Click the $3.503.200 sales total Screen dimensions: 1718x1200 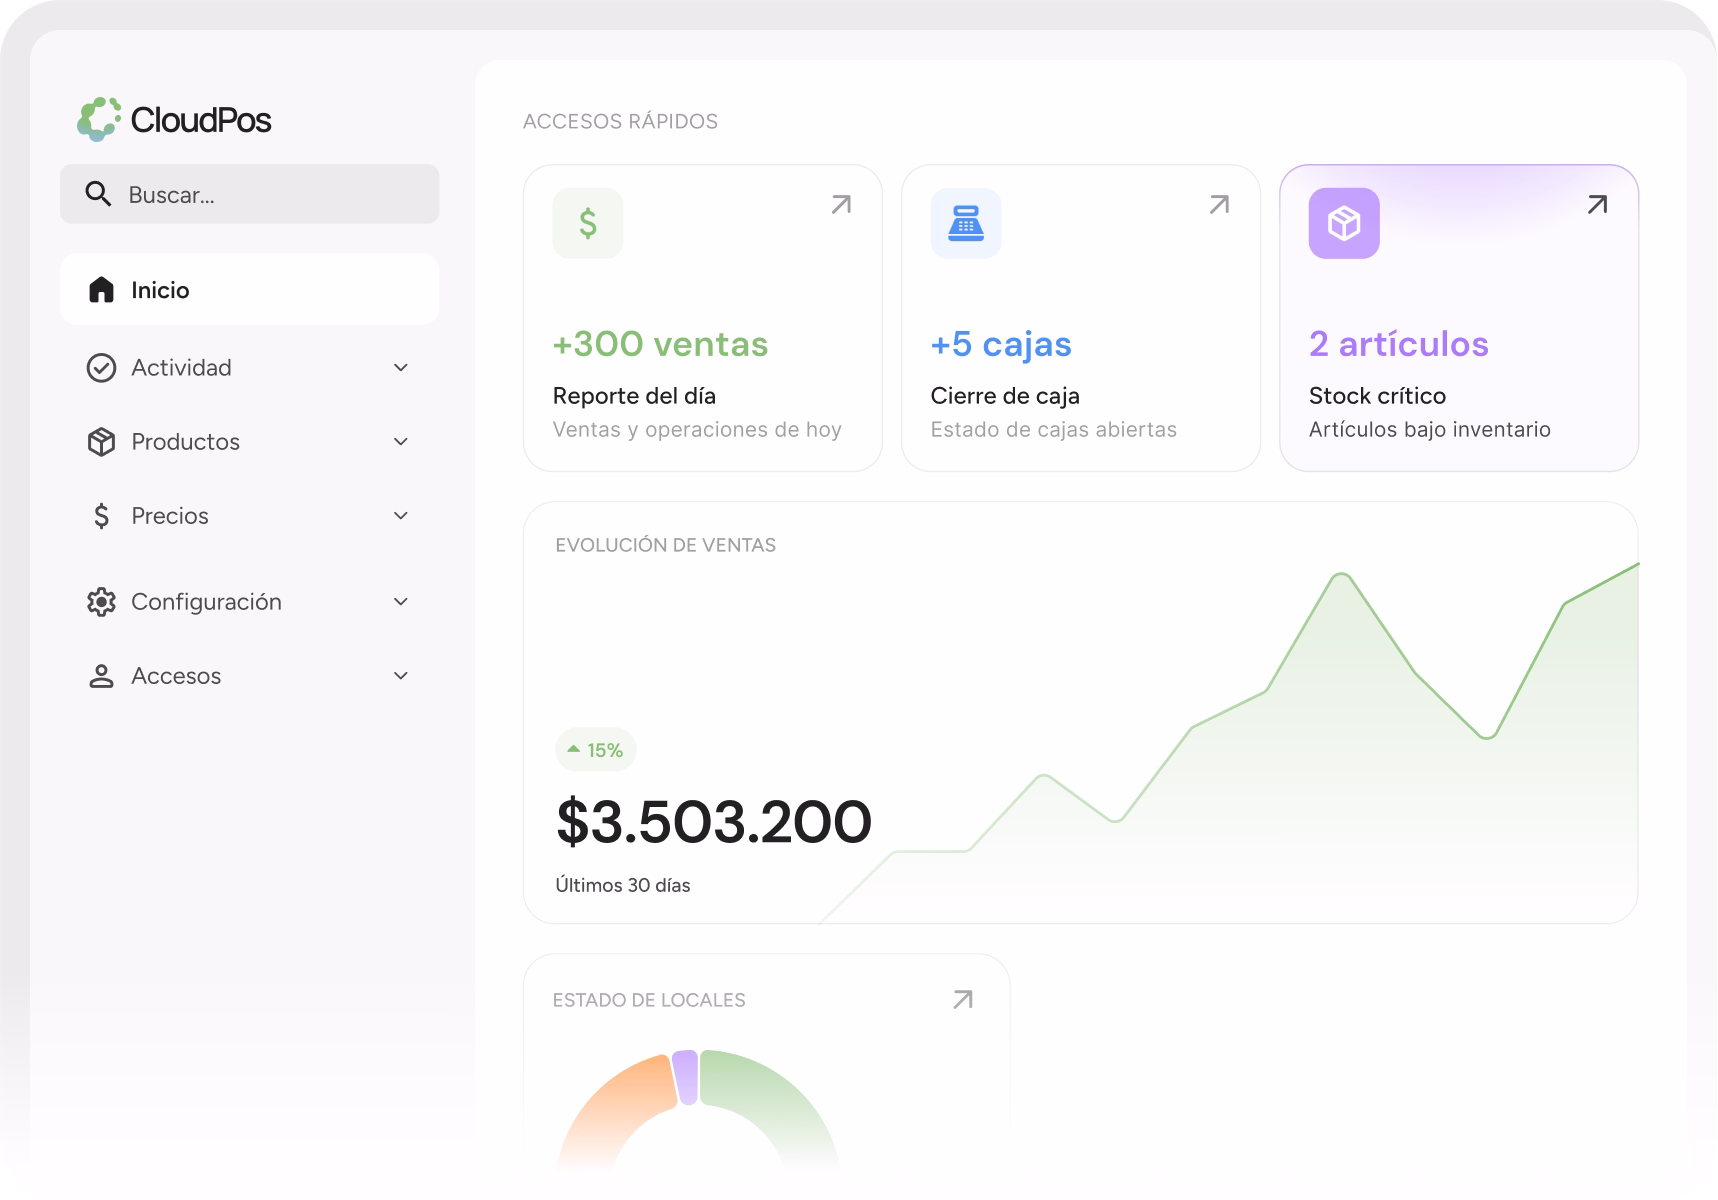(714, 822)
